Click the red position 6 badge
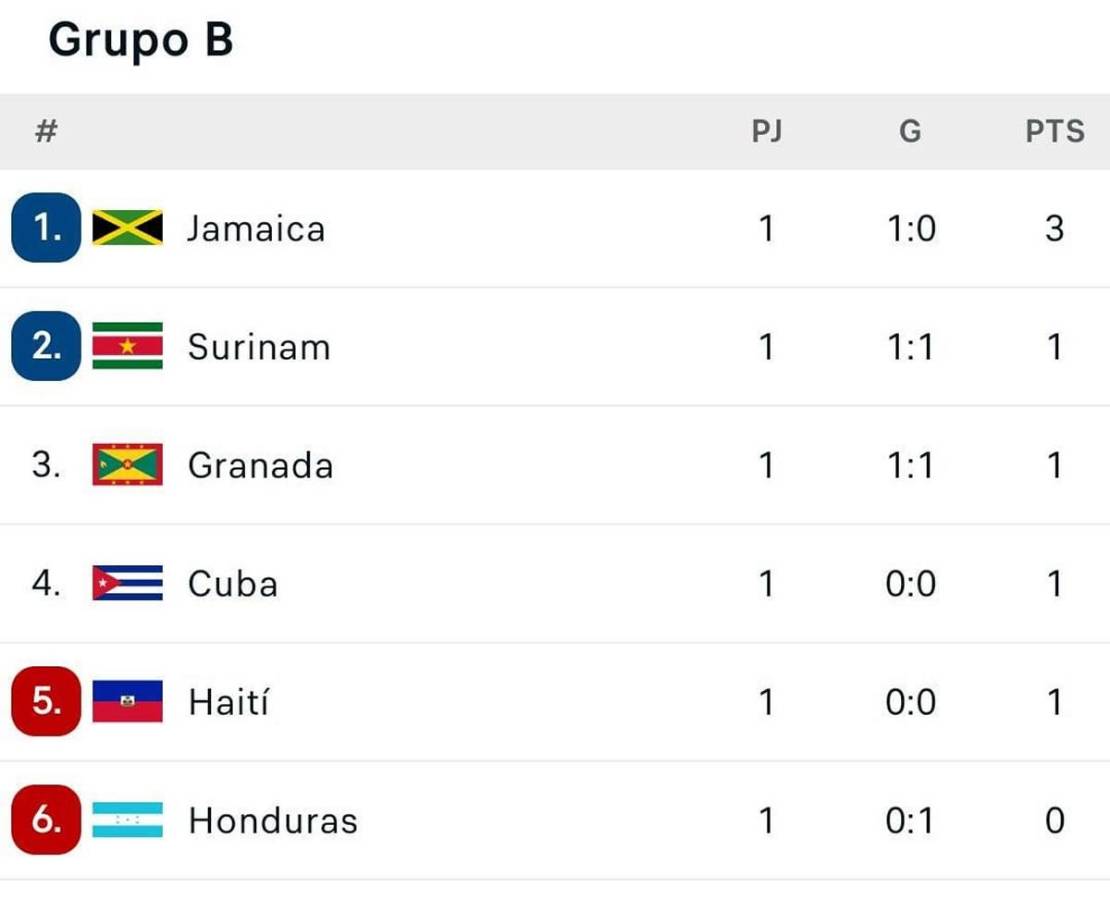1110x900 pixels. (46, 820)
